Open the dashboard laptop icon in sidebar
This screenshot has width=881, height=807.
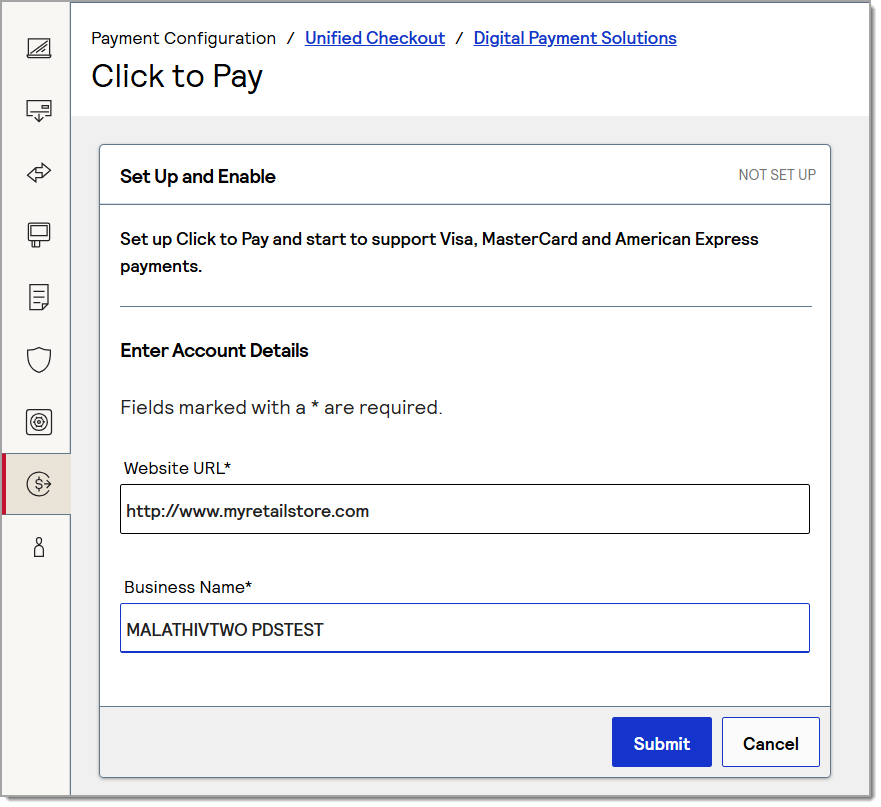pos(39,48)
